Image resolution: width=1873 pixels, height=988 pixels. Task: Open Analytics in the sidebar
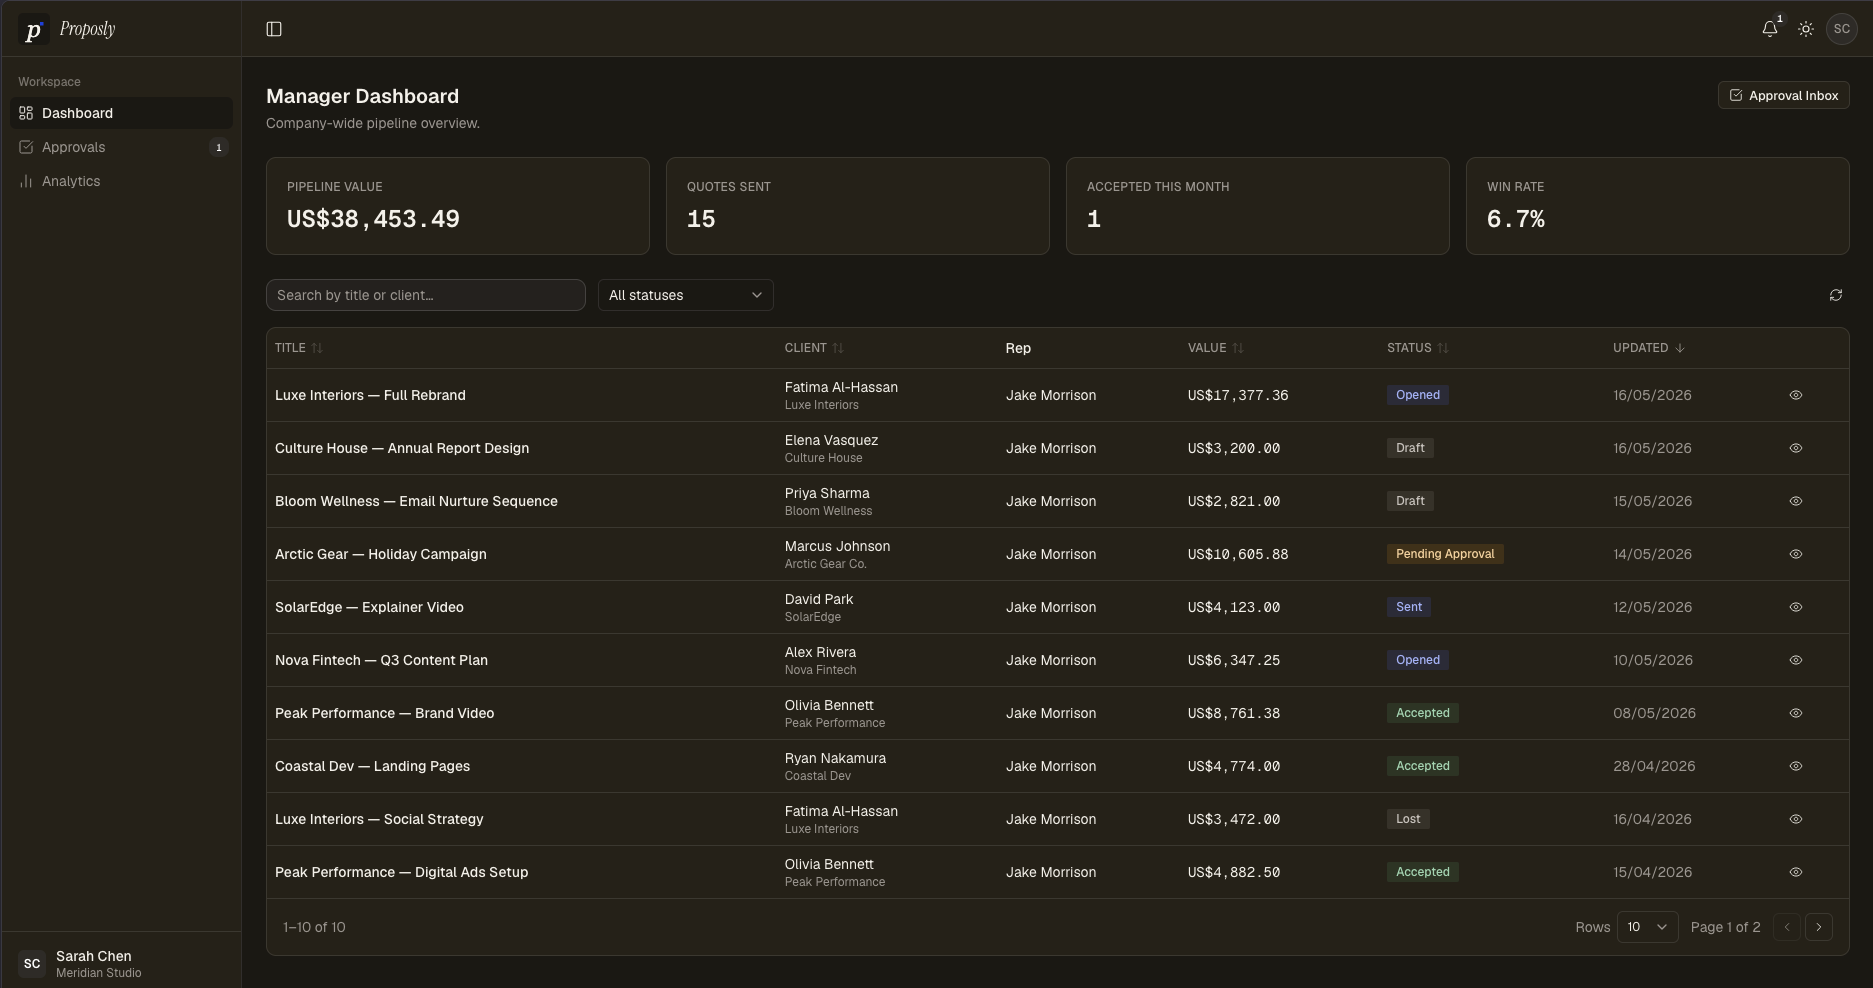point(121,181)
